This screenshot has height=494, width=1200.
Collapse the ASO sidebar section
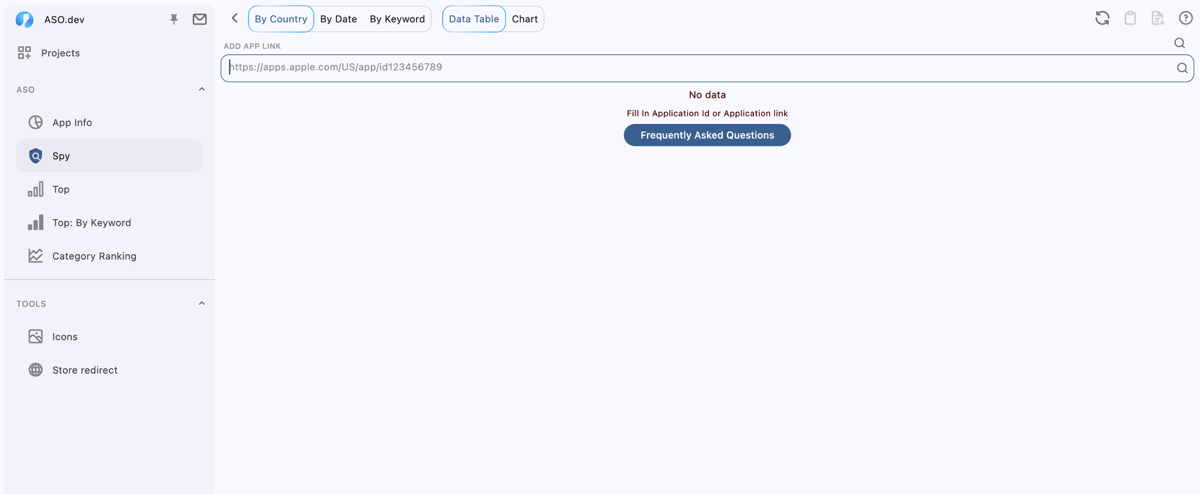(201, 90)
